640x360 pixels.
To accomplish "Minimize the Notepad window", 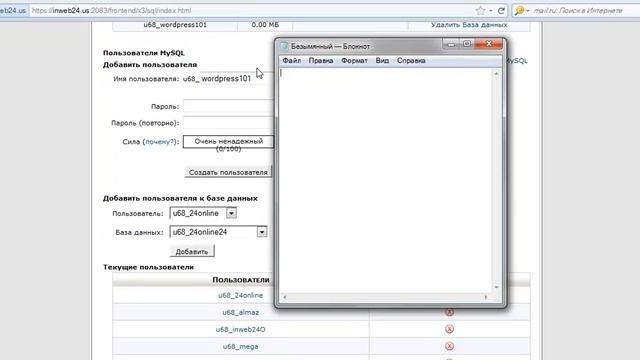I will pyautogui.click(x=451, y=44).
